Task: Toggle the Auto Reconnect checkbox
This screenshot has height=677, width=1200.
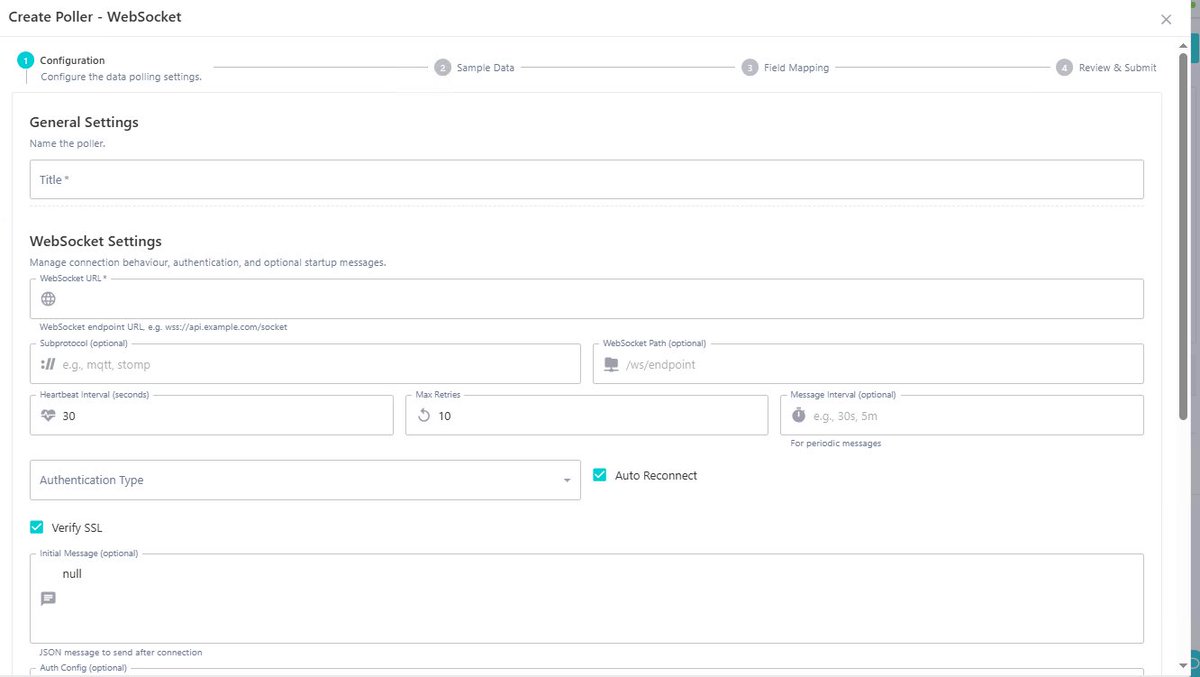Action: point(600,475)
